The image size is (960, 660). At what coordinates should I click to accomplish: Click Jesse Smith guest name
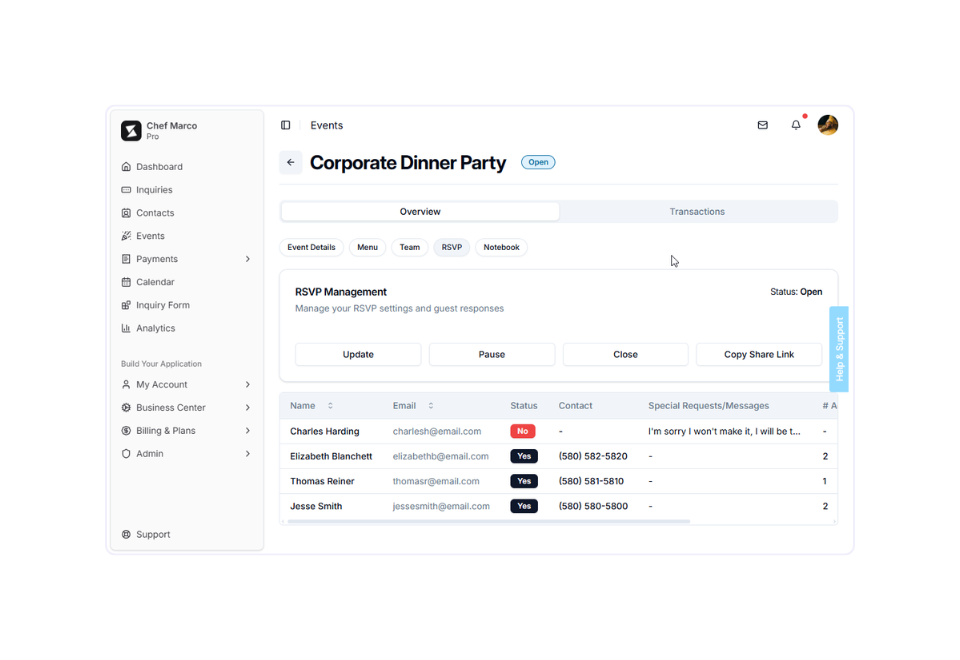pyautogui.click(x=316, y=506)
